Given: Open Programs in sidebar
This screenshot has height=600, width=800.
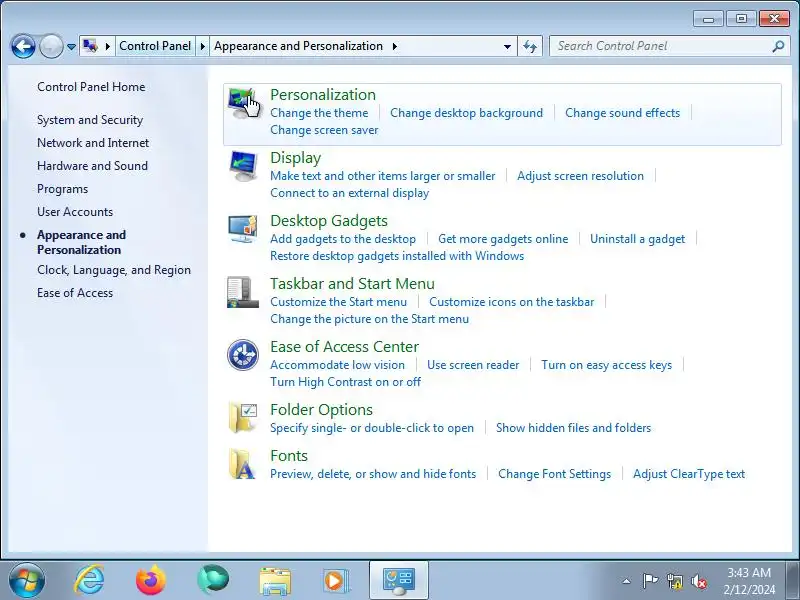Looking at the screenshot, I should [x=62, y=189].
